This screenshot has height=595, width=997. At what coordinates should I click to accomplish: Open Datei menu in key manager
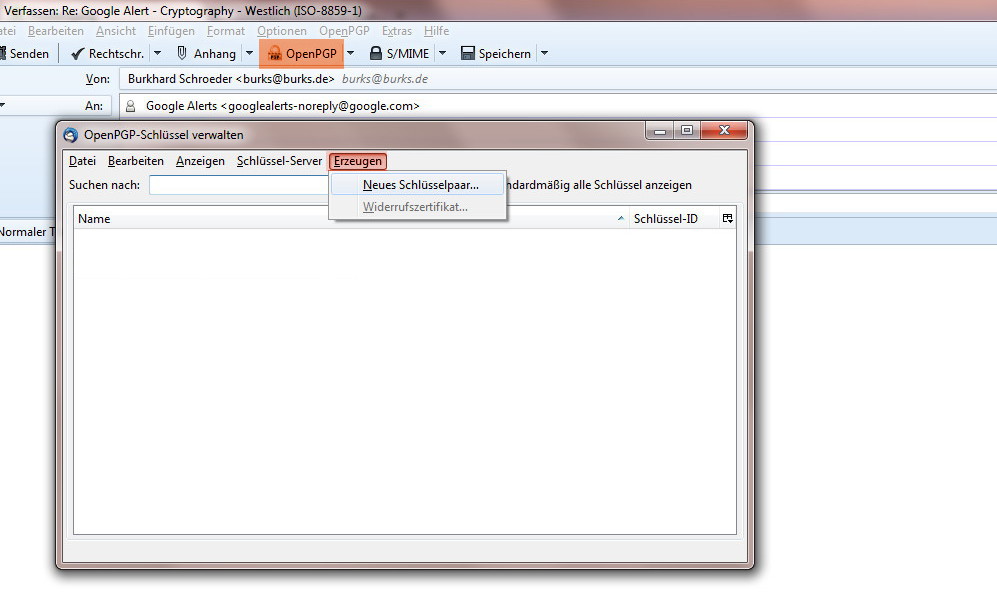82,161
